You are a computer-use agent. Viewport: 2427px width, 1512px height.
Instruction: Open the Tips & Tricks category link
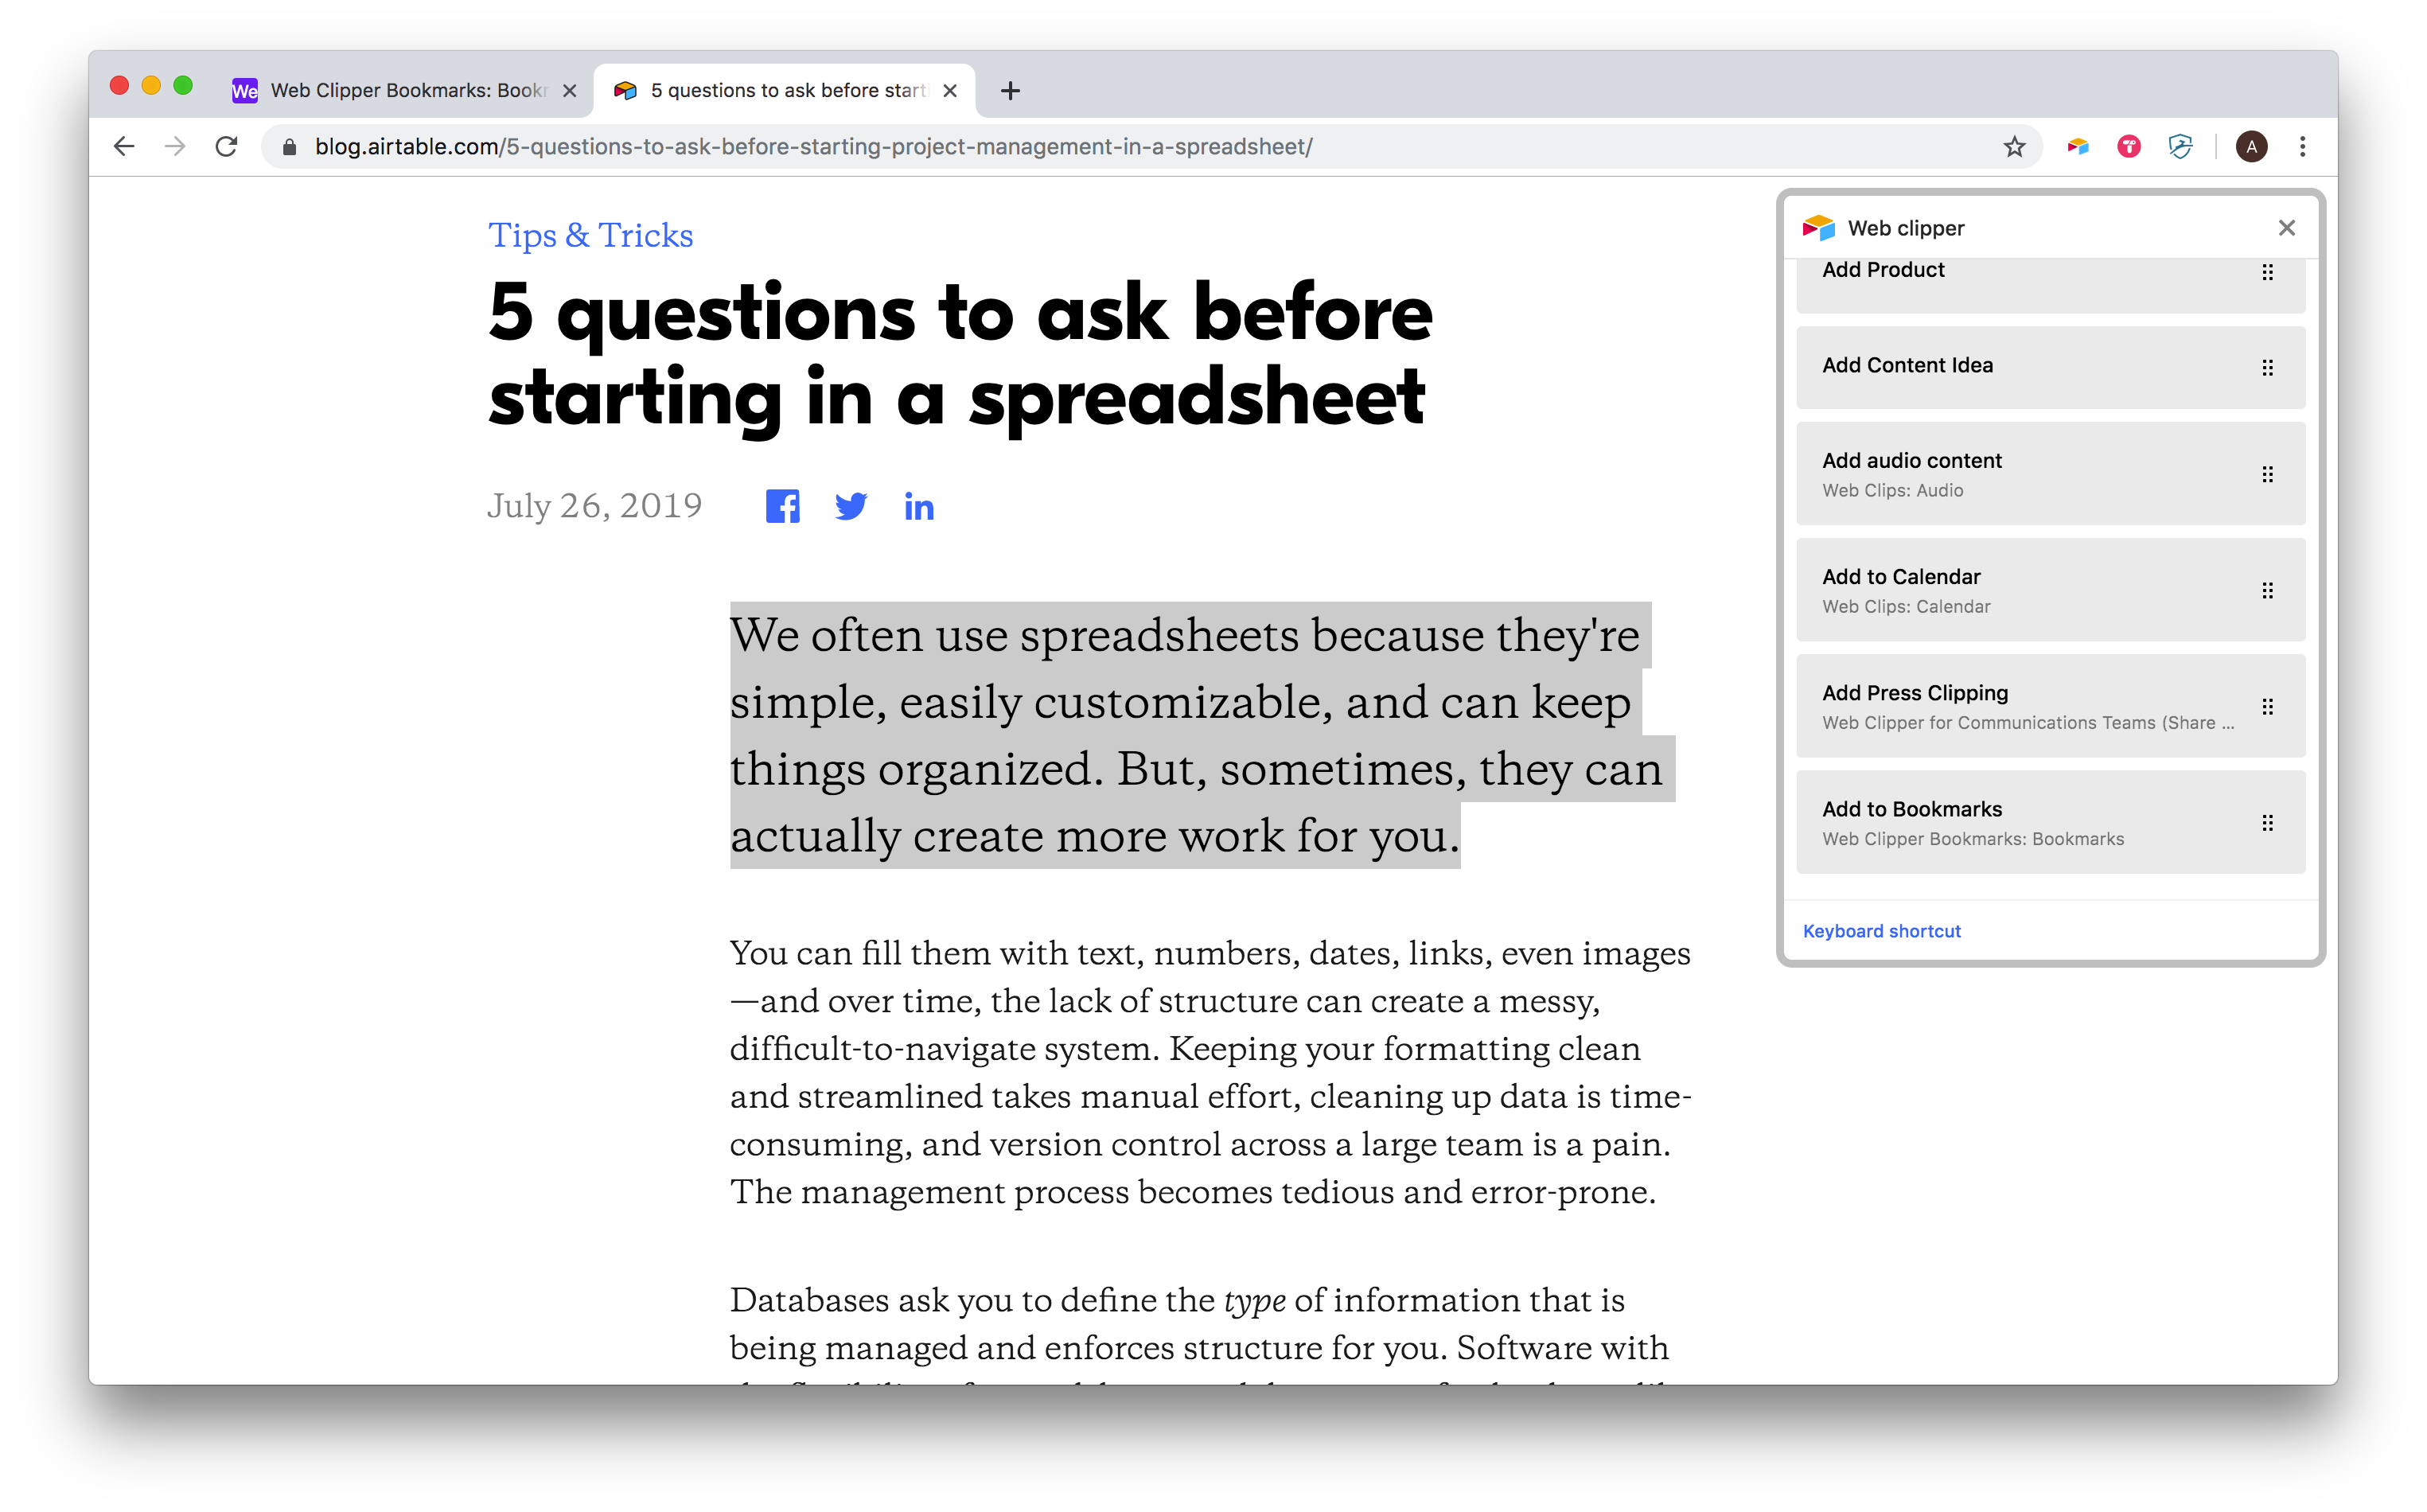(x=590, y=235)
